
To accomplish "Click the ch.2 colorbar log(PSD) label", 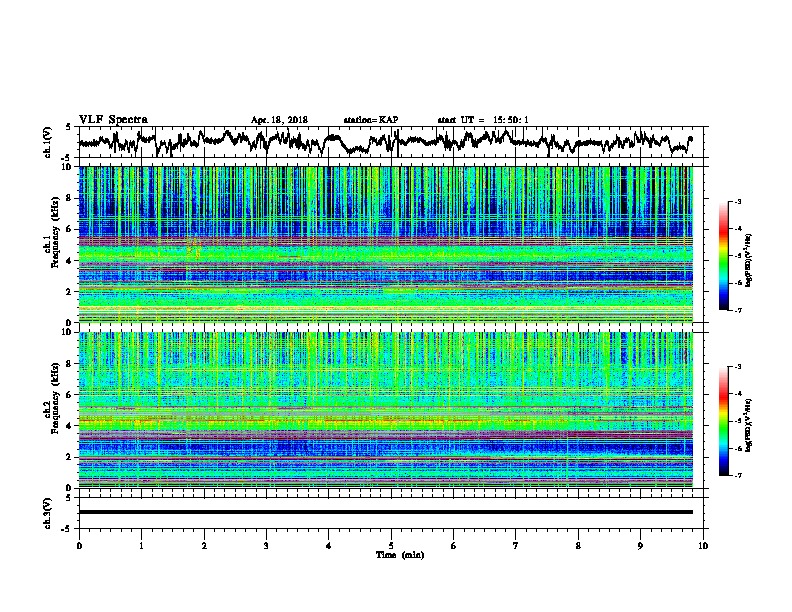I will 749,425.
